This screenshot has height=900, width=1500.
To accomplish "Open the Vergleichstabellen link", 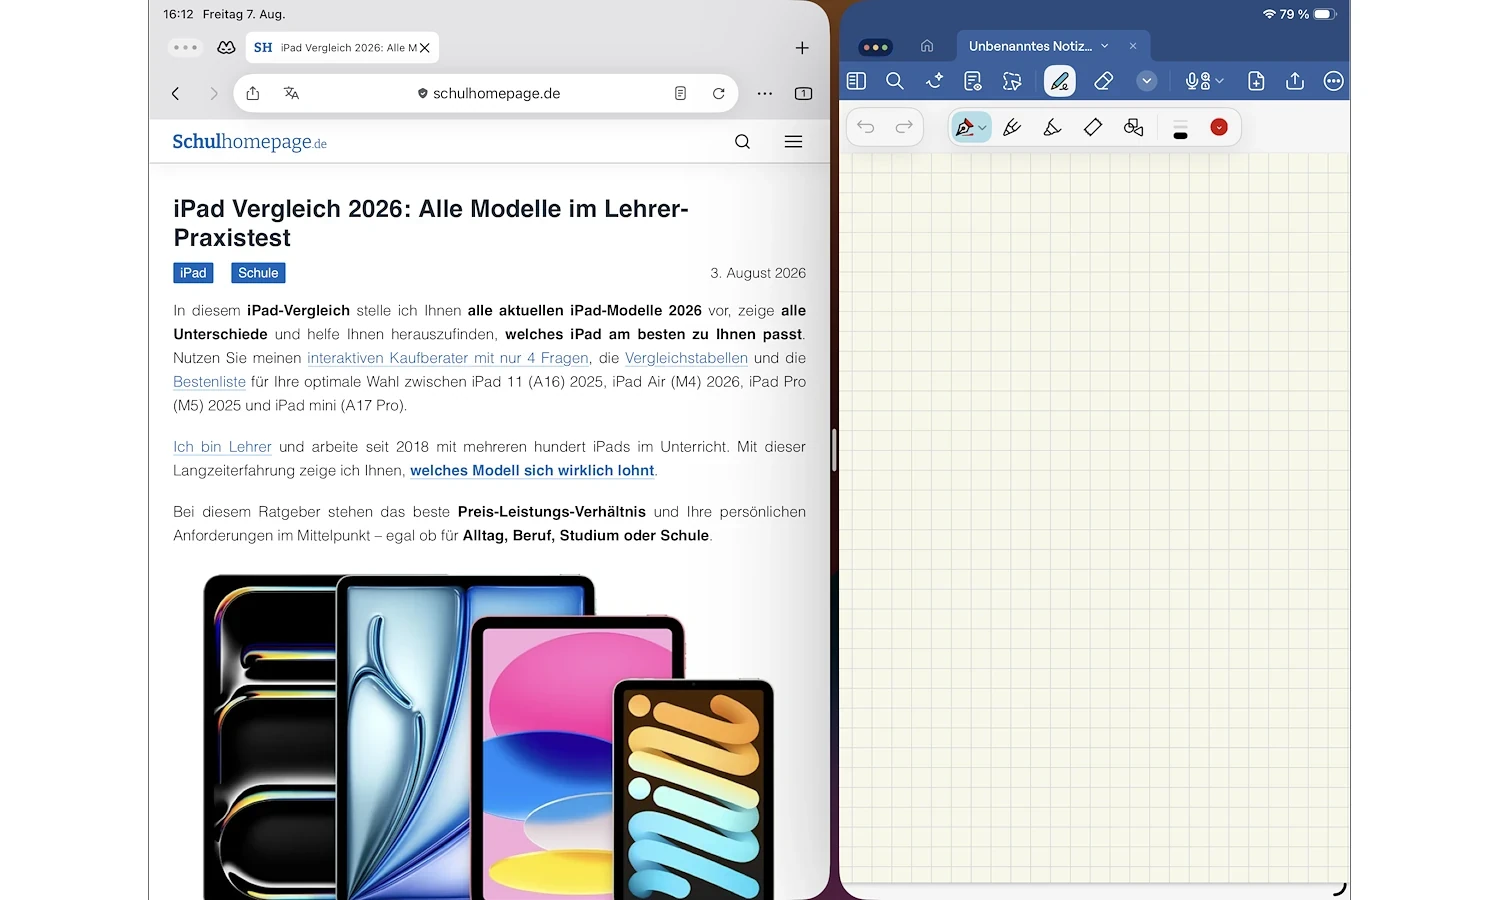I will click(686, 358).
